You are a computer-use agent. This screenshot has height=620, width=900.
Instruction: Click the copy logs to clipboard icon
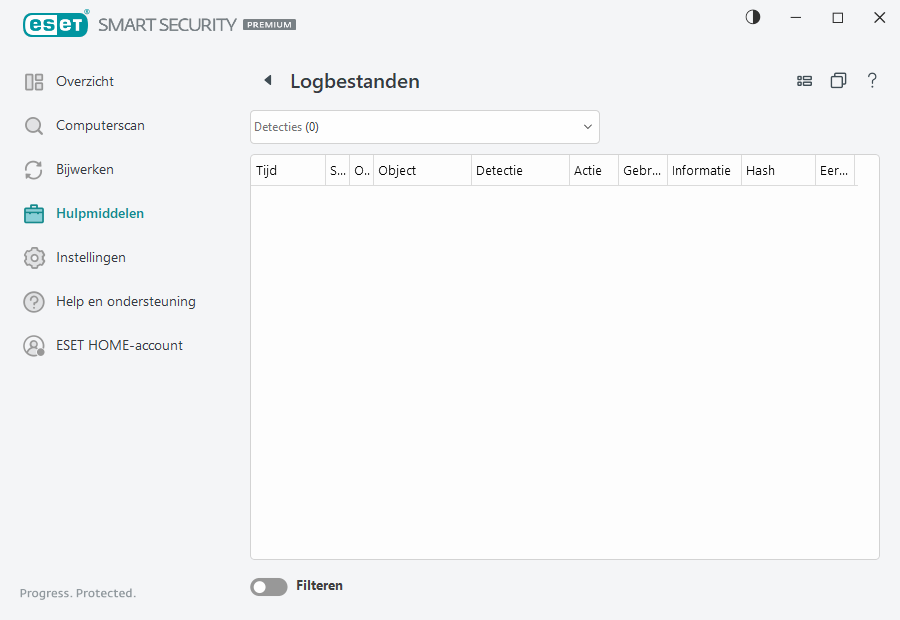(x=838, y=80)
